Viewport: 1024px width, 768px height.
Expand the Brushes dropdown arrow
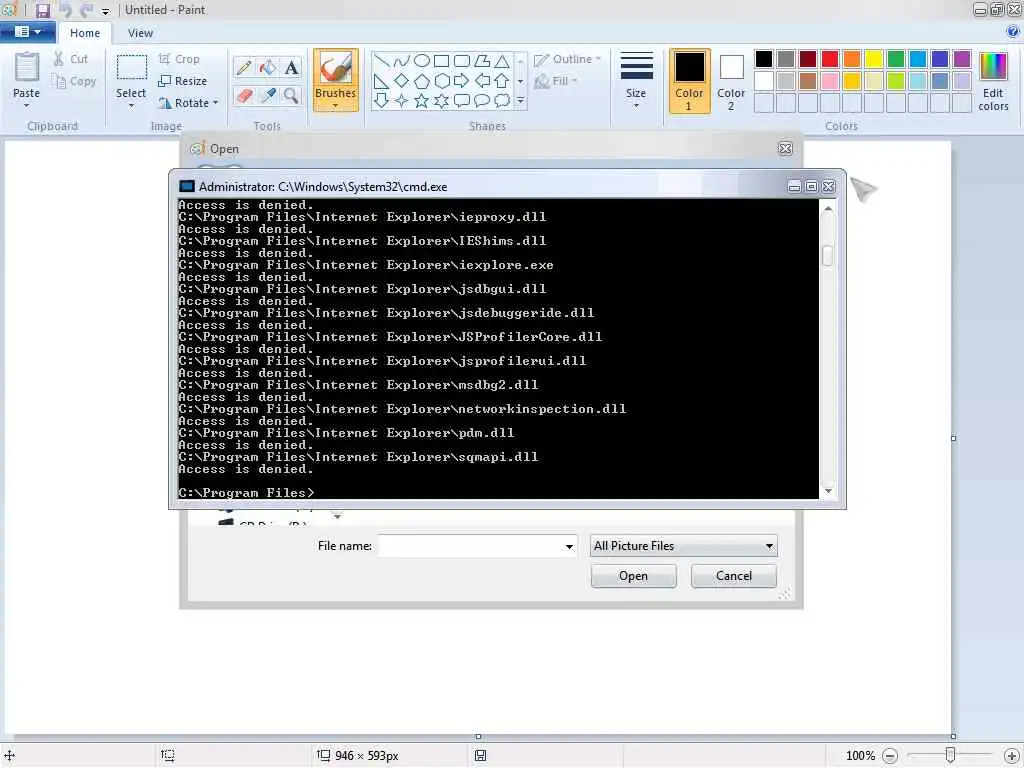(x=336, y=106)
